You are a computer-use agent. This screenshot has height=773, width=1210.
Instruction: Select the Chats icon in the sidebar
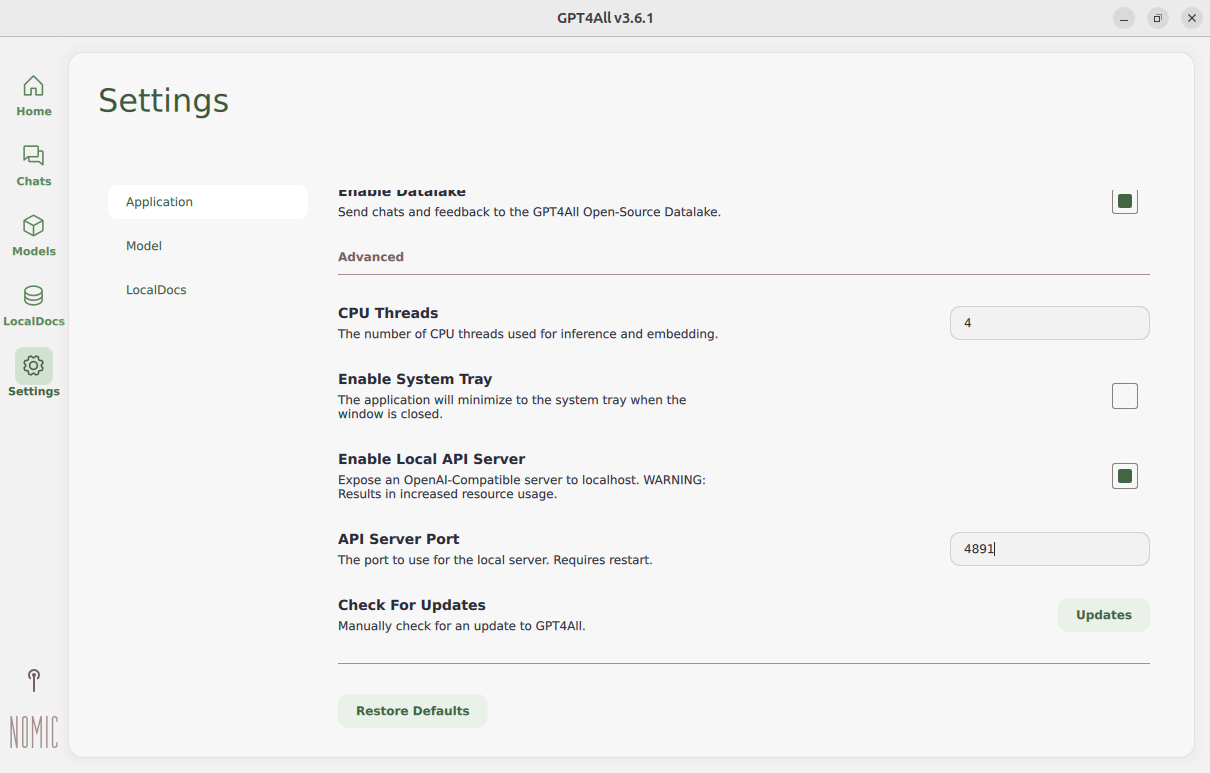pos(33,165)
